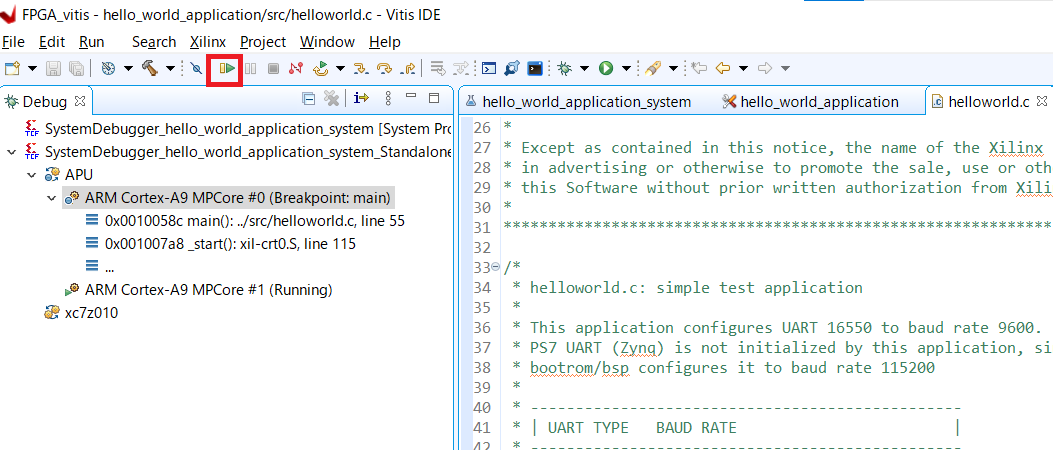The height and width of the screenshot is (450, 1053).
Task: Open the Run menu
Action: tap(91, 42)
